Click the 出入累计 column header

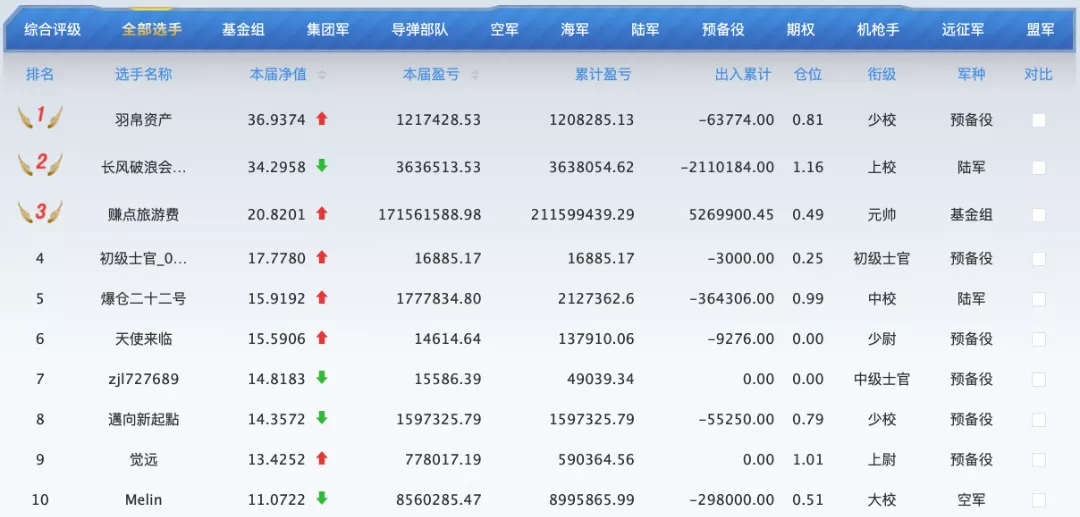coord(743,75)
